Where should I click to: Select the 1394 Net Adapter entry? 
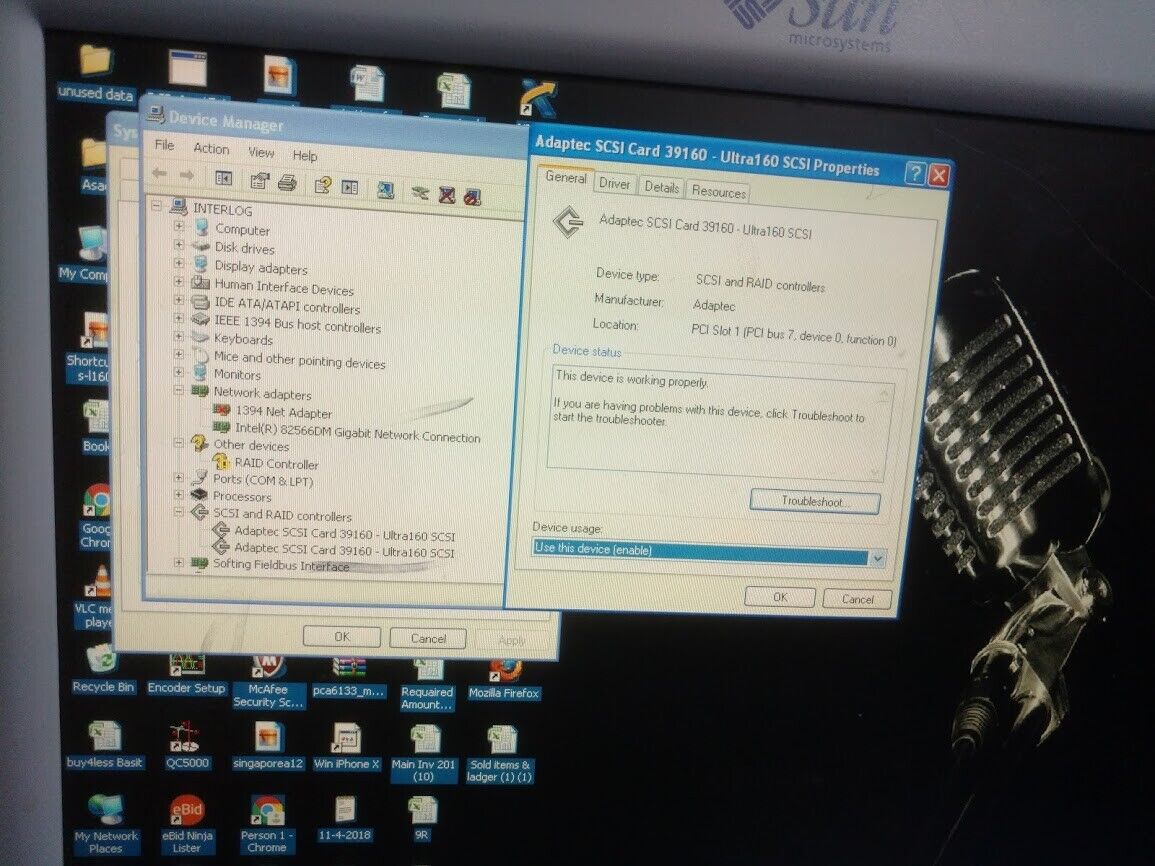point(284,413)
